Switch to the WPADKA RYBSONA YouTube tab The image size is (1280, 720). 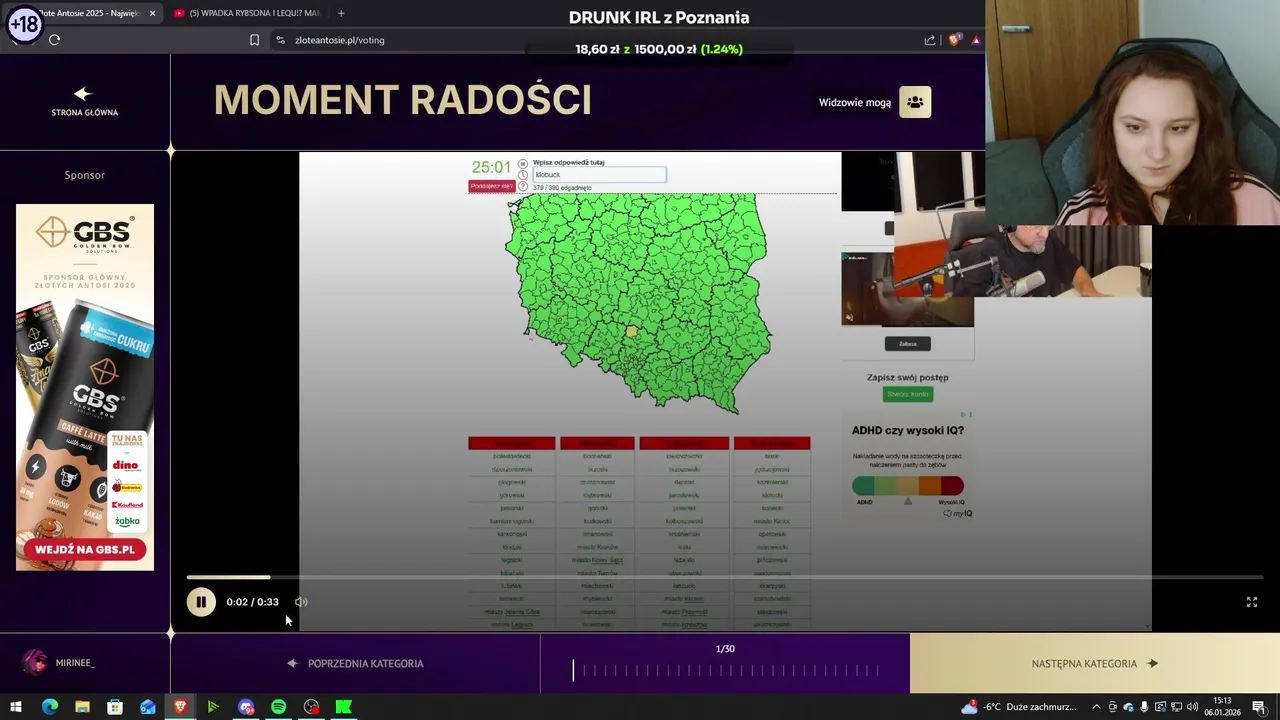pos(245,13)
